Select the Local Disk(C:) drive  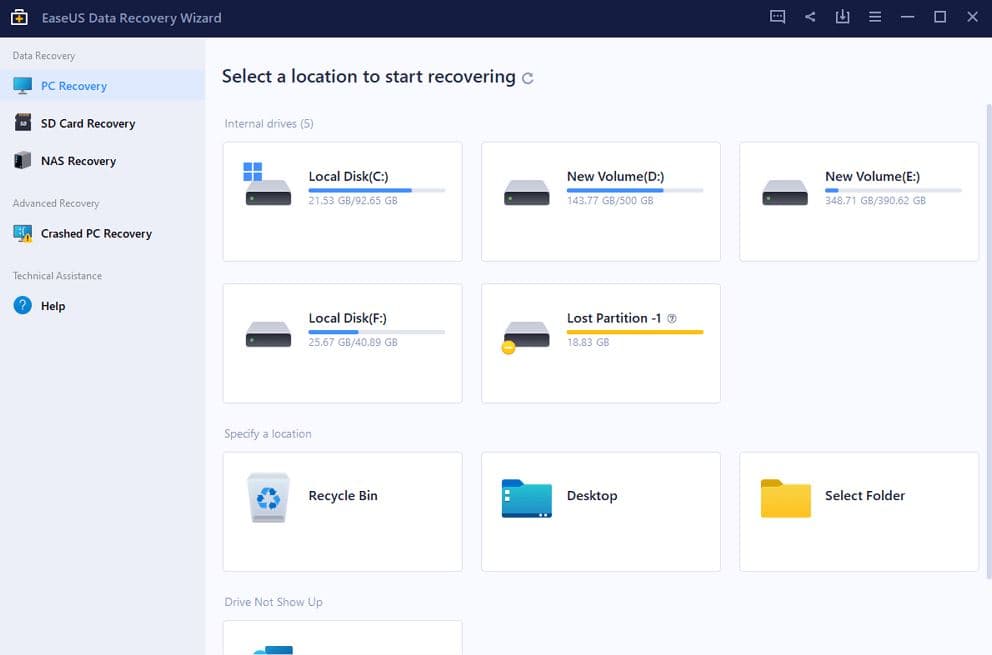pyautogui.click(x=342, y=201)
